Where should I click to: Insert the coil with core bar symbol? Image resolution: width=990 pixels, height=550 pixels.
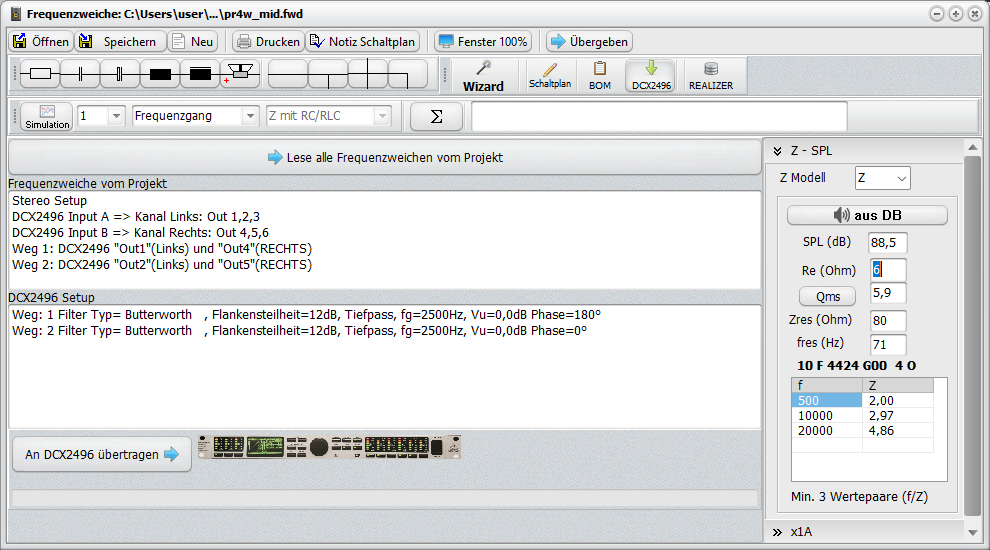click(200, 75)
